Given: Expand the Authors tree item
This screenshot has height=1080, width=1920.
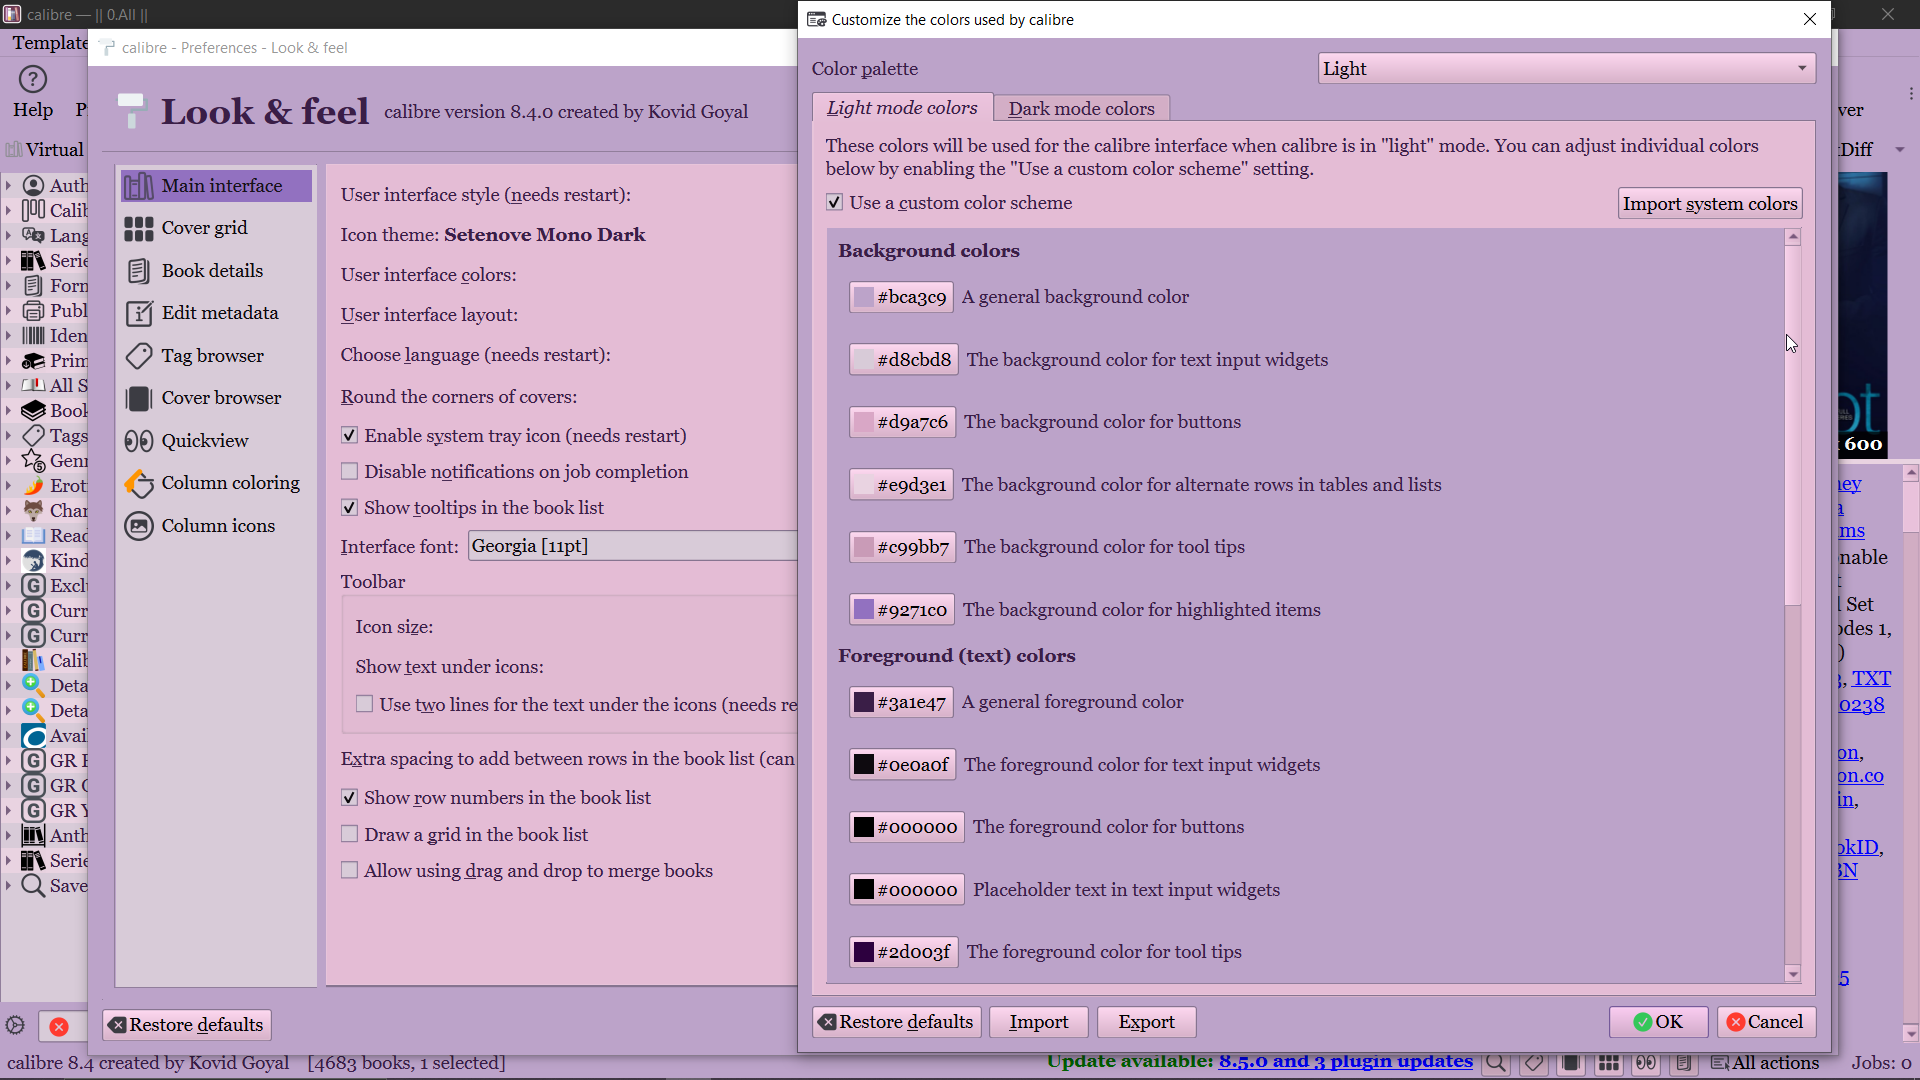Looking at the screenshot, I should (x=9, y=186).
